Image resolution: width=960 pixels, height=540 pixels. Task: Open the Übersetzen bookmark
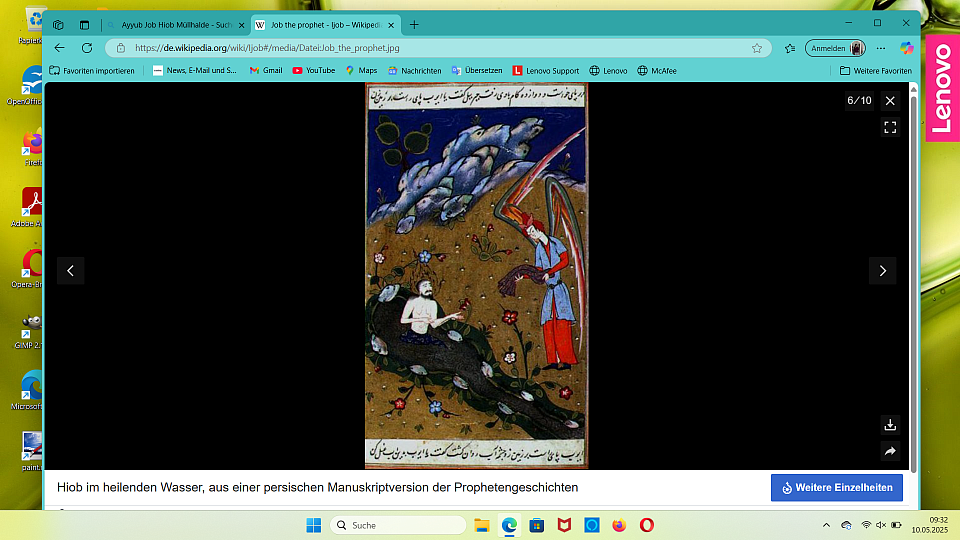coord(477,70)
